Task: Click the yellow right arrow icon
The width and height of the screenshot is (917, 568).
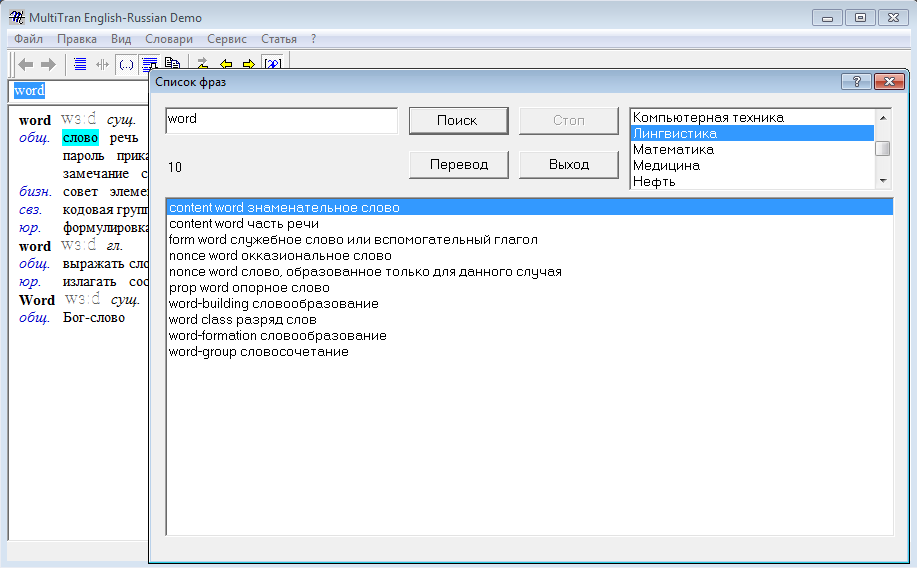Action: (x=249, y=64)
